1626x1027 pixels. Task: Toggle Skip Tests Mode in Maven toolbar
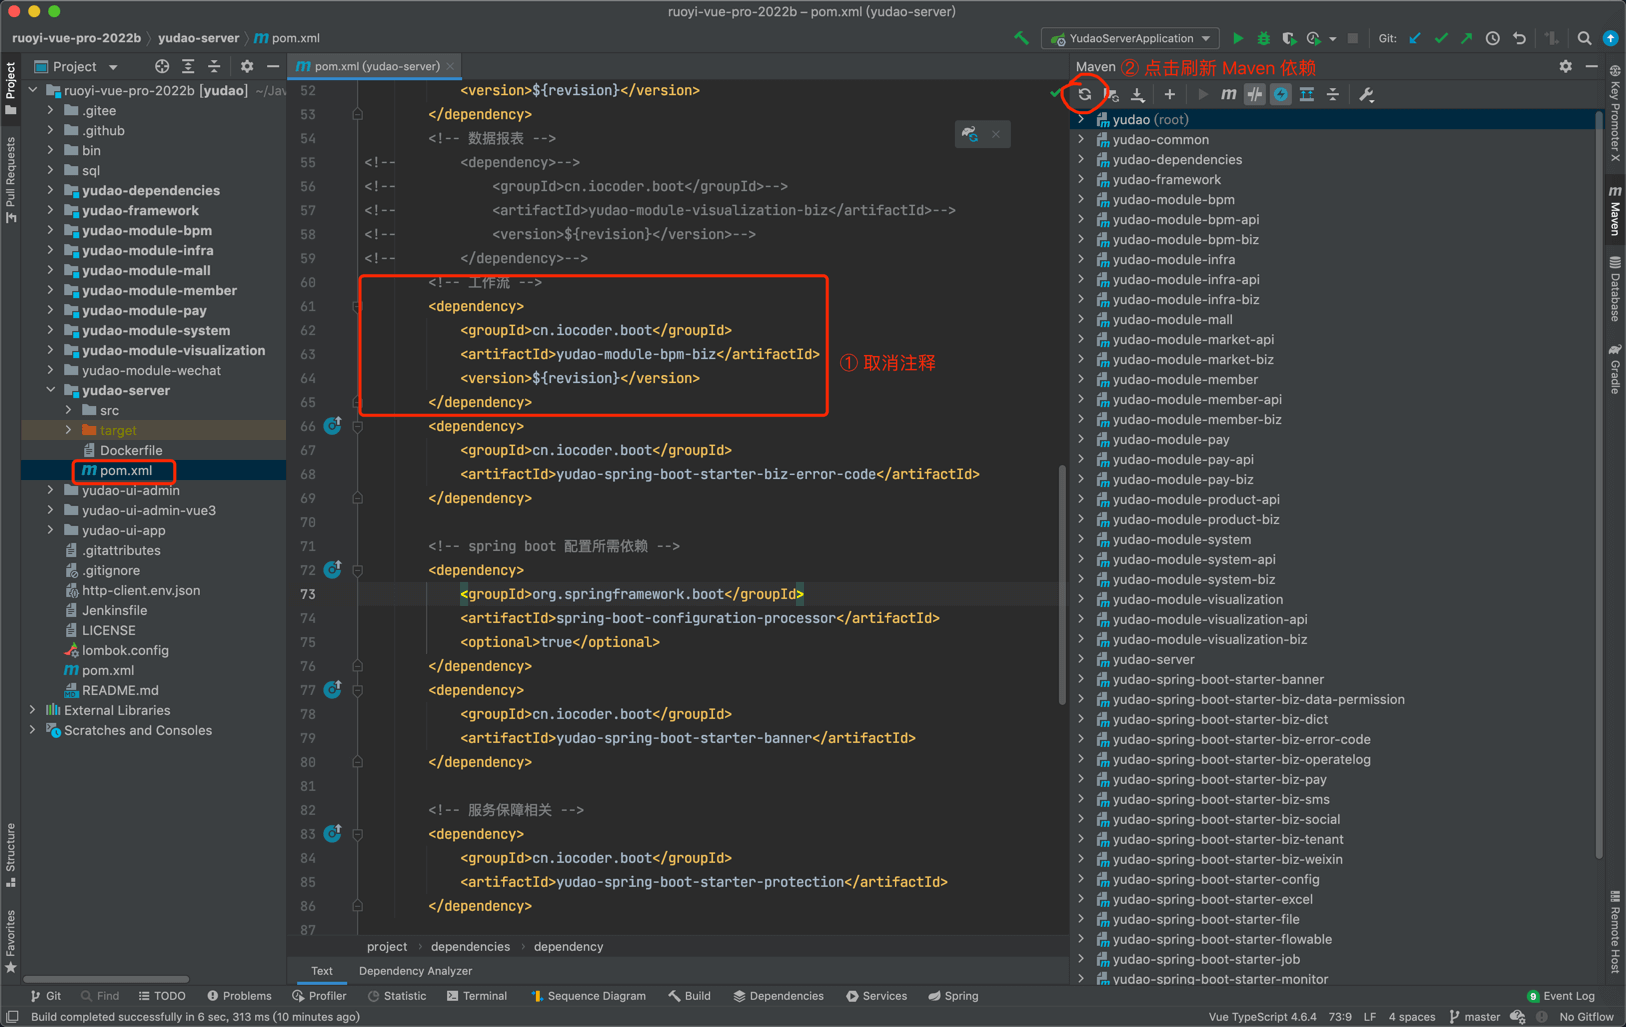click(x=1280, y=94)
